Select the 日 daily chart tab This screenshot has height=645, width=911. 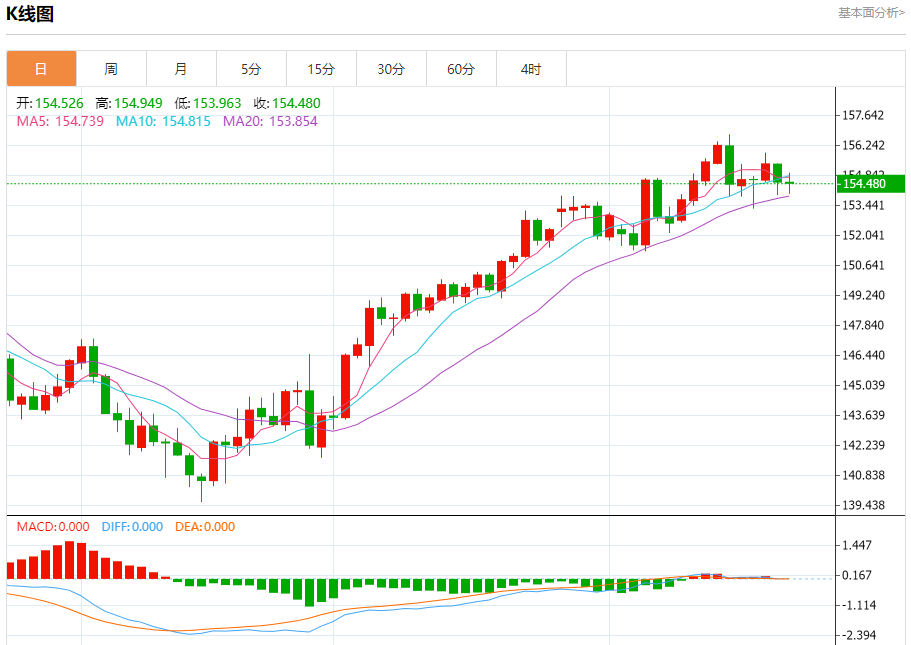(41, 69)
